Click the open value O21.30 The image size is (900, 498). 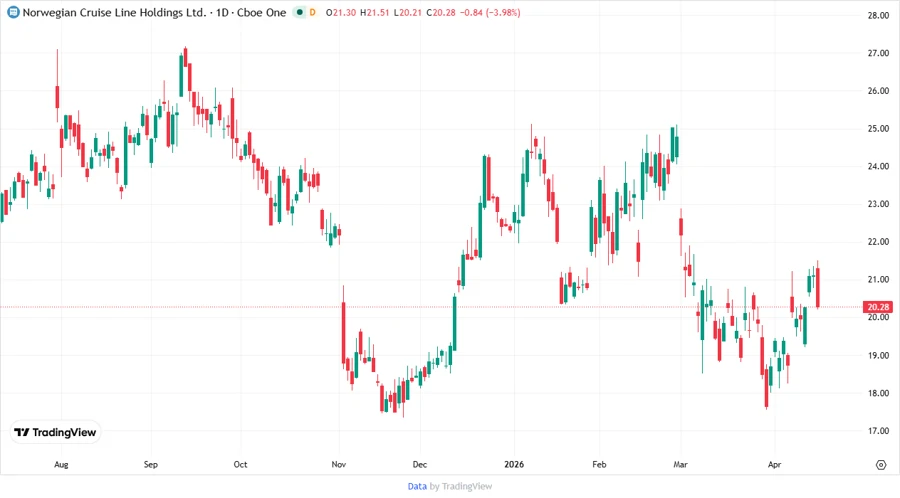click(341, 12)
